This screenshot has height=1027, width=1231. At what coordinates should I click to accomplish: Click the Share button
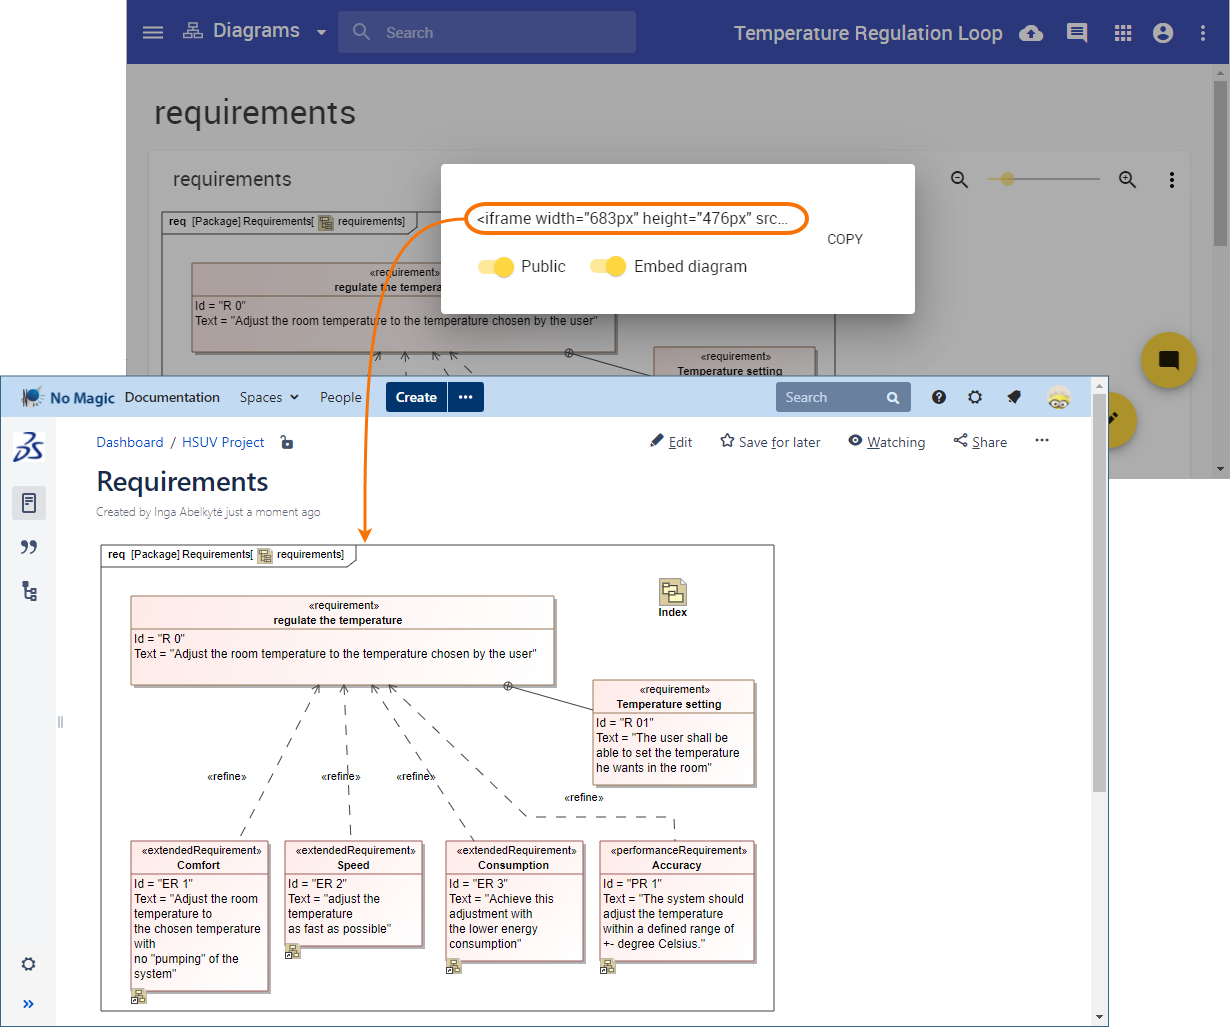click(980, 442)
